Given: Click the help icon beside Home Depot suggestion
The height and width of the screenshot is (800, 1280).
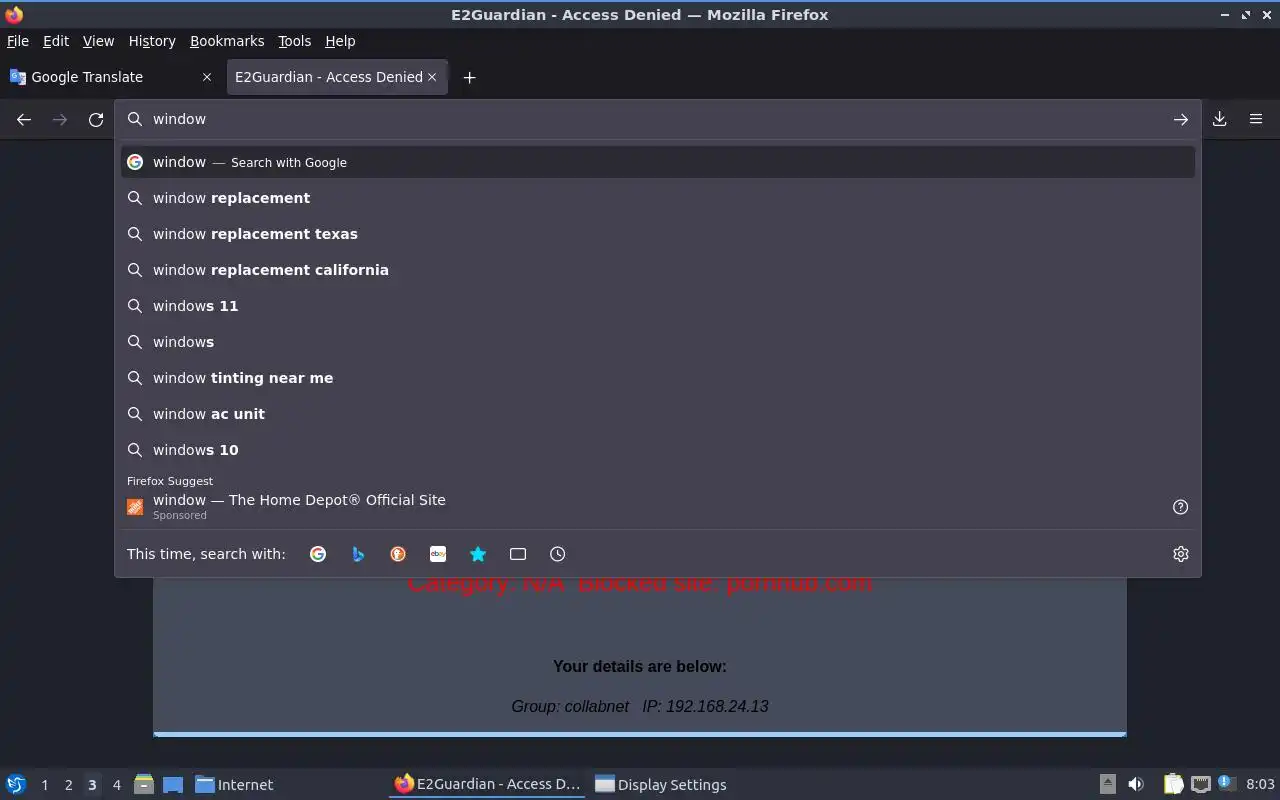Looking at the screenshot, I should tap(1180, 507).
